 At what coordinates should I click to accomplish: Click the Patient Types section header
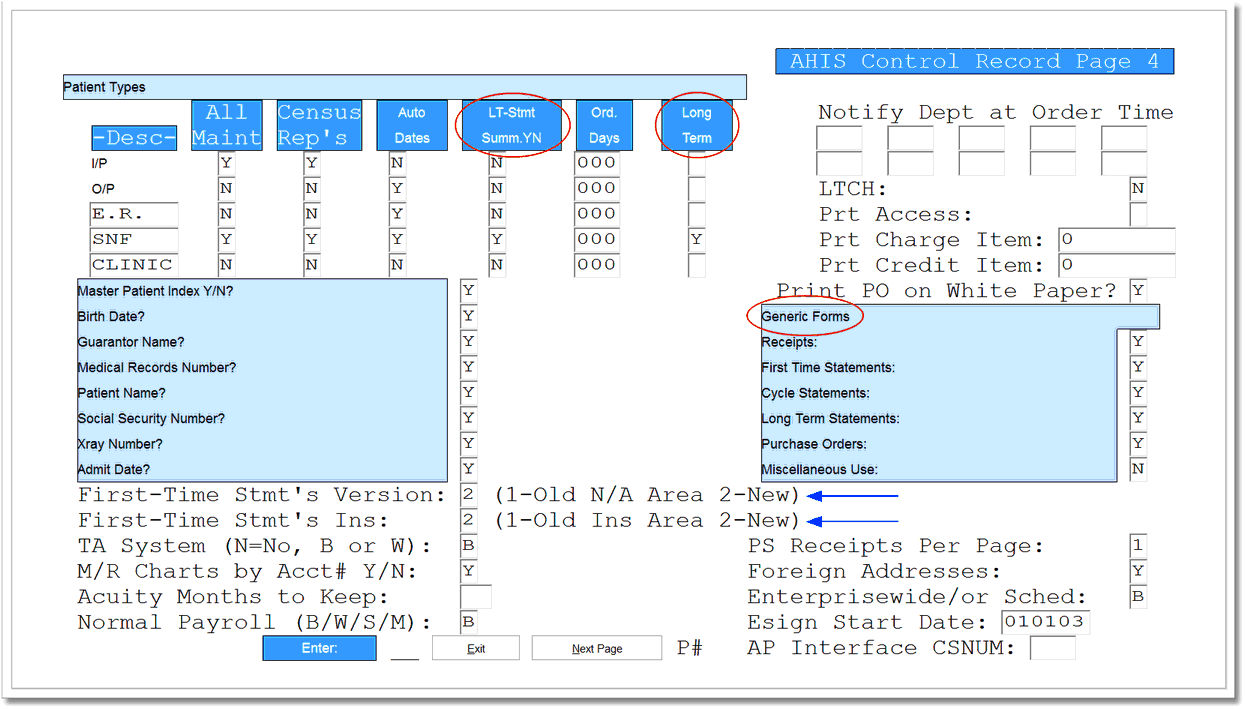404,87
